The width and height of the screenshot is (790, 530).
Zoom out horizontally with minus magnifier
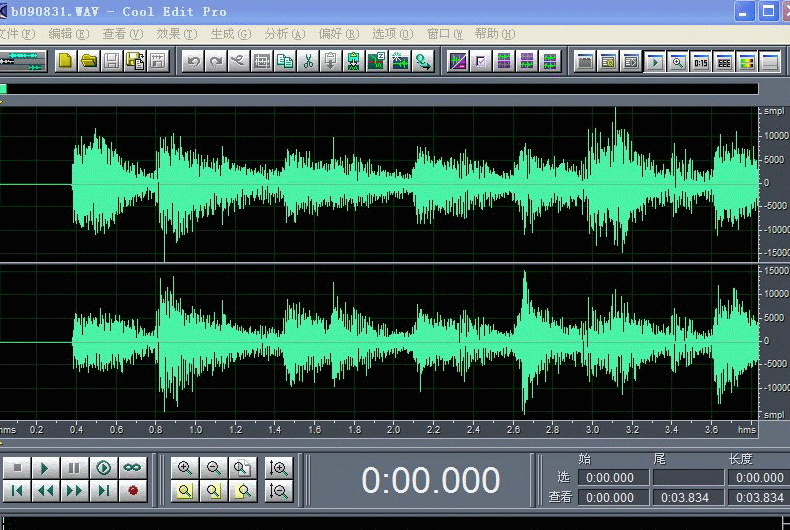(214, 468)
